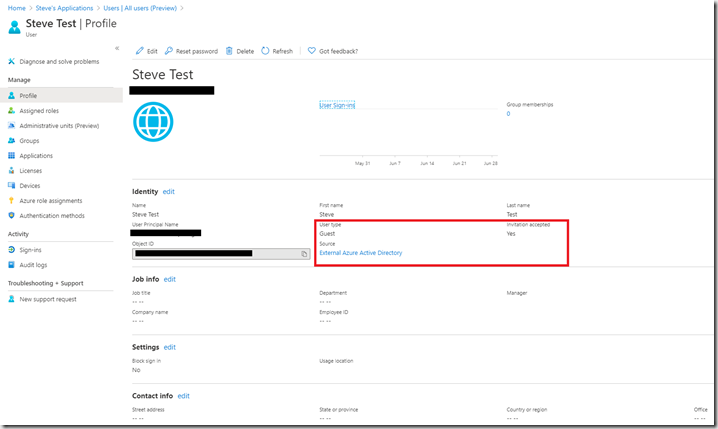Click the Steve Test name under Identity
Viewport: 718px width, 429px height.
click(x=146, y=214)
